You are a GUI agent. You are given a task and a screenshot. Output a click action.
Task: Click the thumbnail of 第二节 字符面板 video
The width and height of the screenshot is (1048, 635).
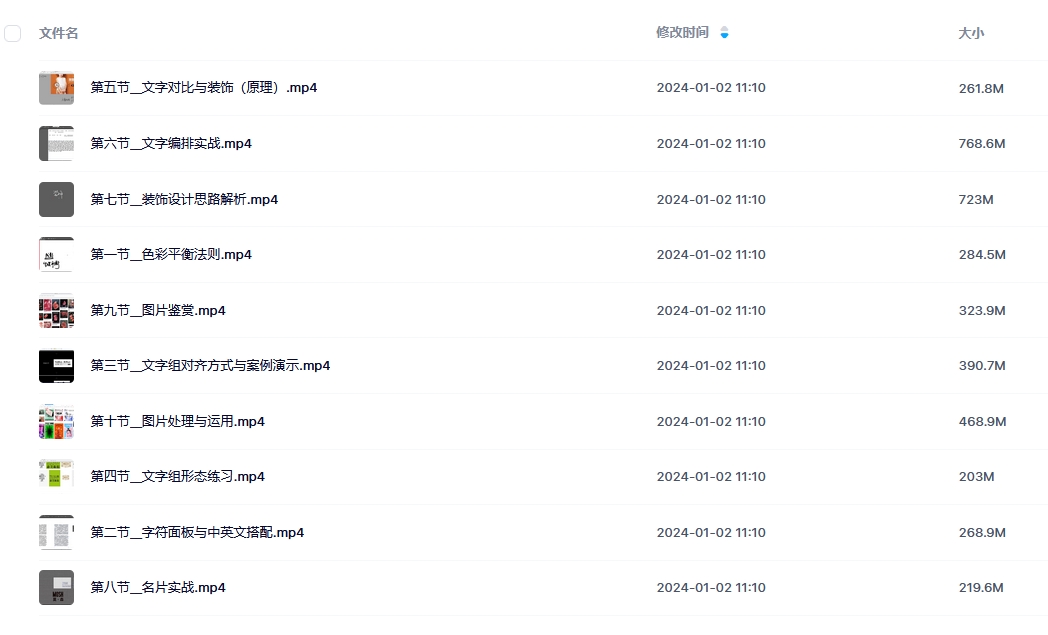point(57,533)
